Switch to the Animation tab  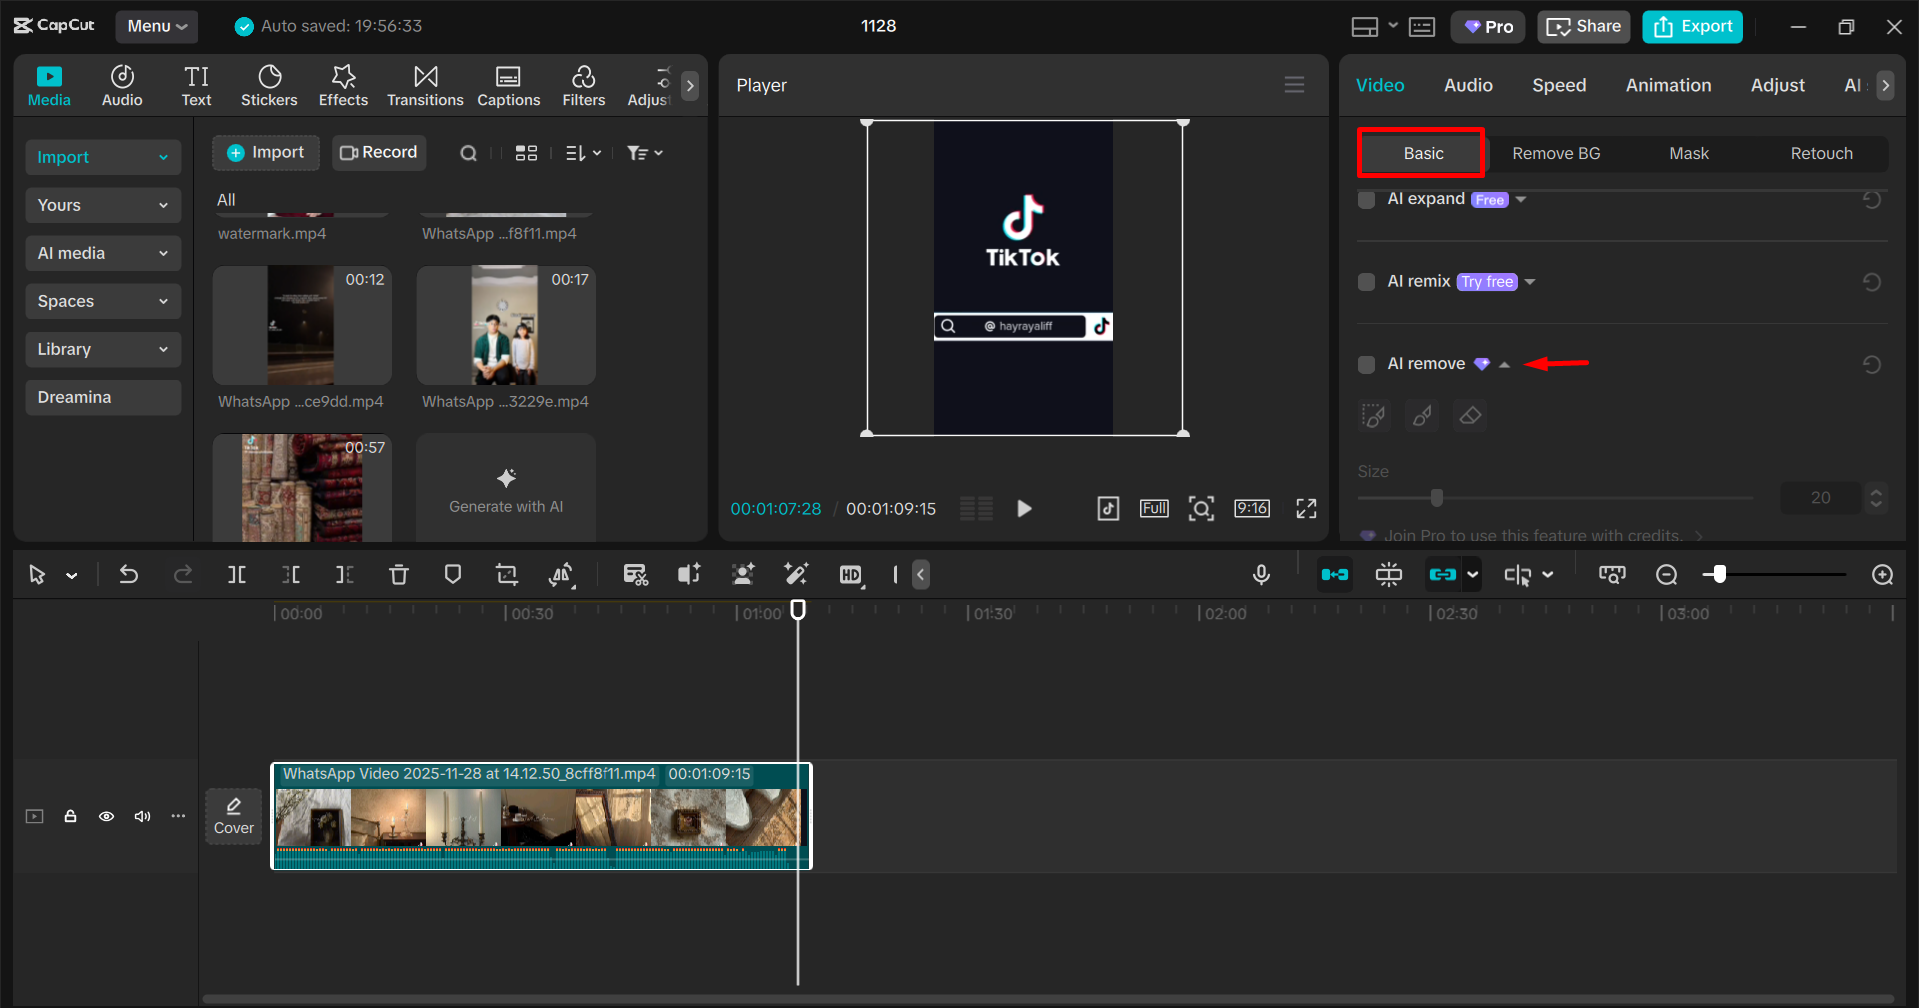pos(1667,86)
